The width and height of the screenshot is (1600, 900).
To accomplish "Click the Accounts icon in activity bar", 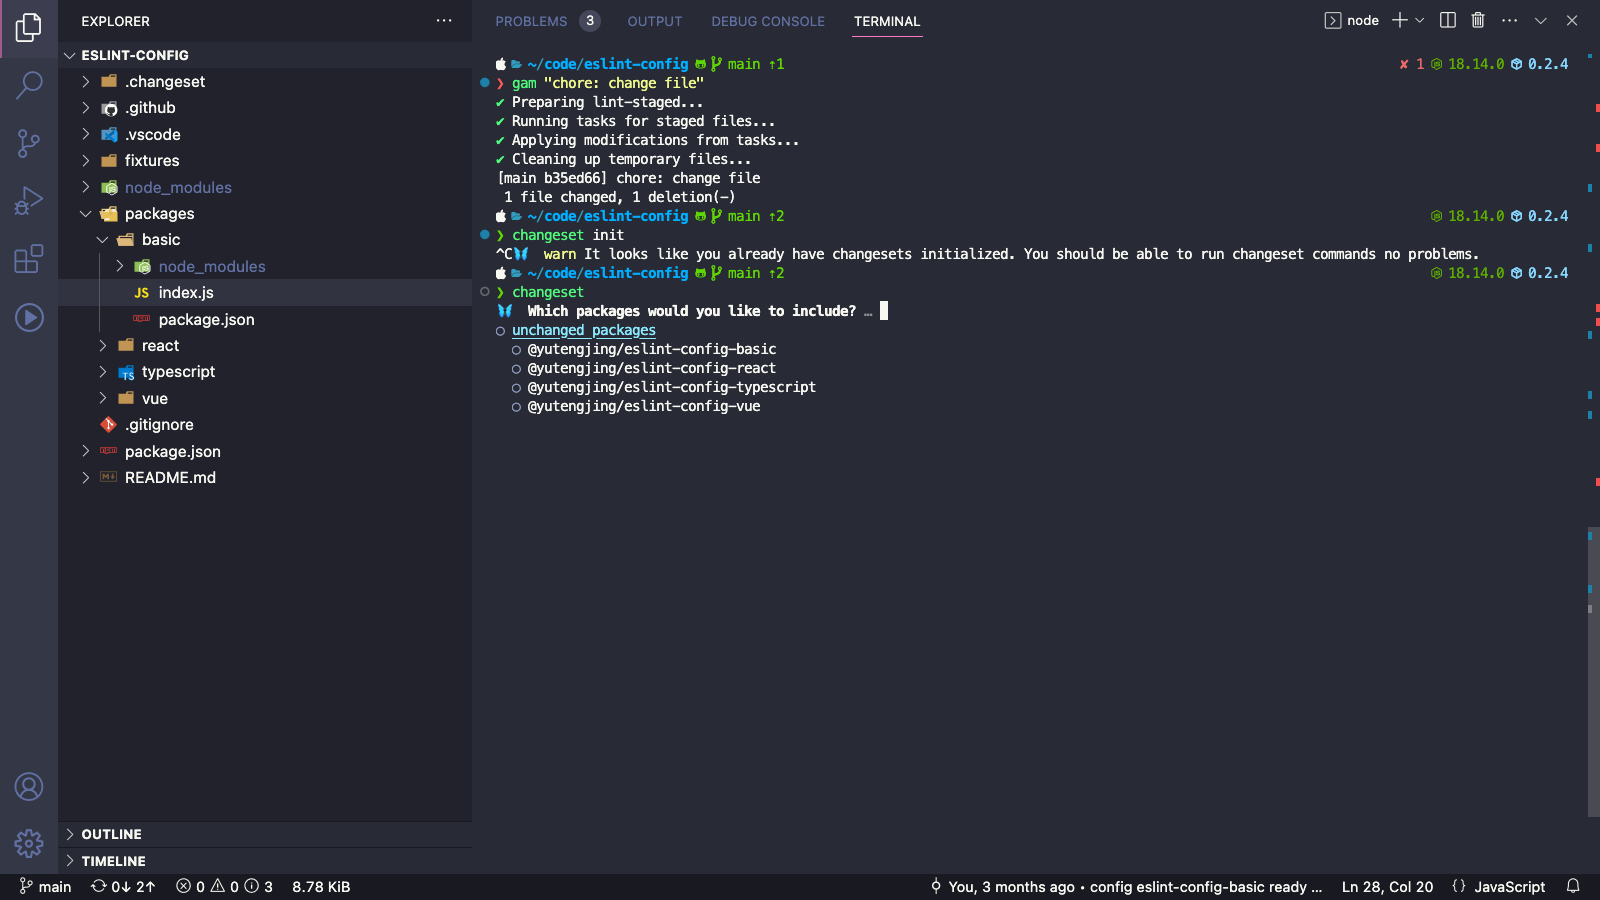I will 29,787.
